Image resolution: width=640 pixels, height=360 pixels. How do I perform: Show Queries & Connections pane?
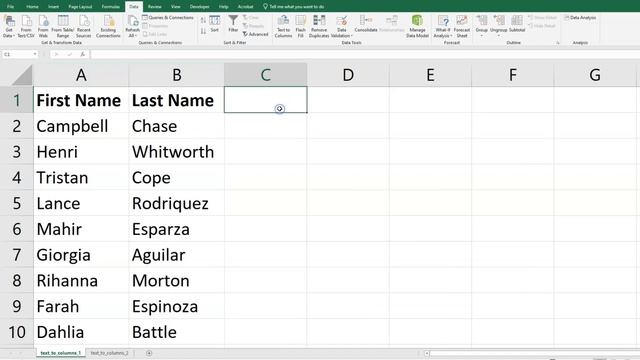[x=168, y=18]
